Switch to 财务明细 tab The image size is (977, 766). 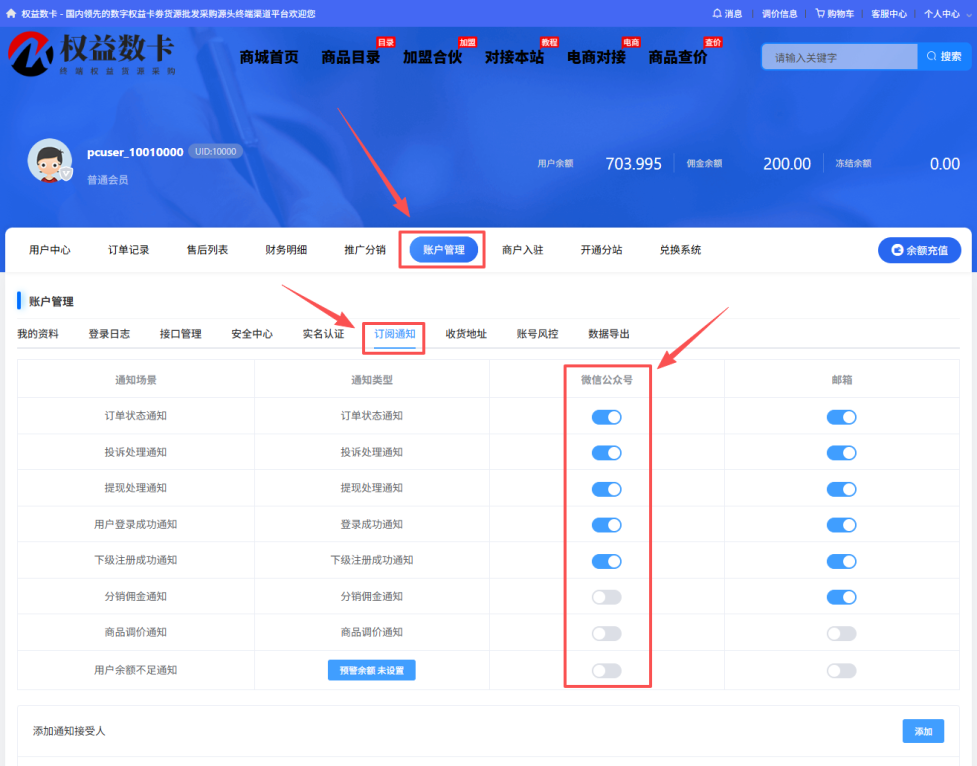click(286, 250)
